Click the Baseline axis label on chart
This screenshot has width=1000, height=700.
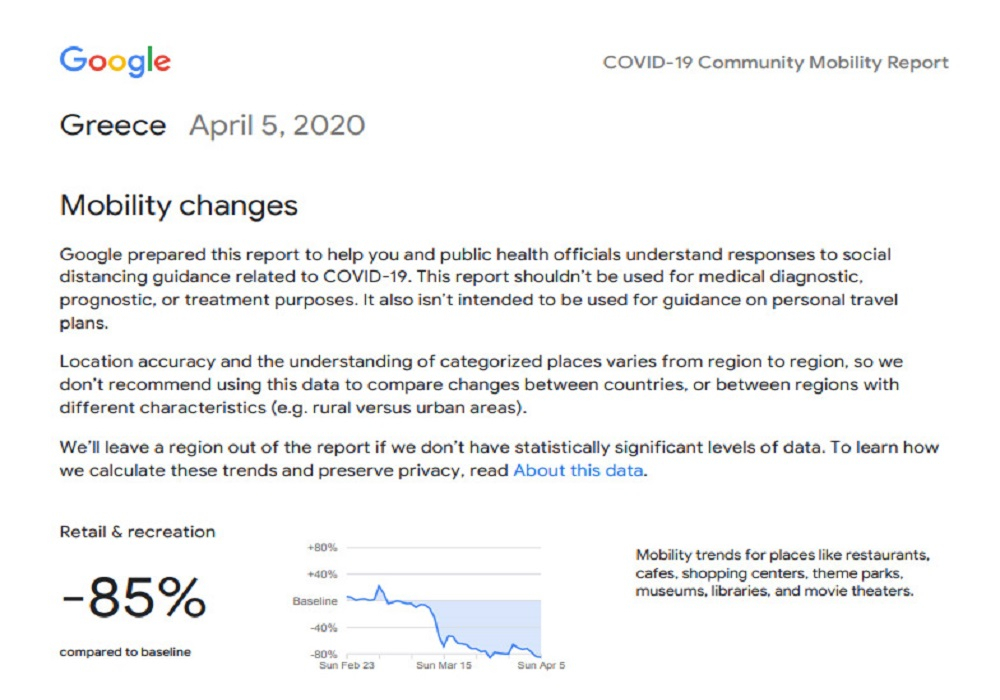tap(315, 601)
